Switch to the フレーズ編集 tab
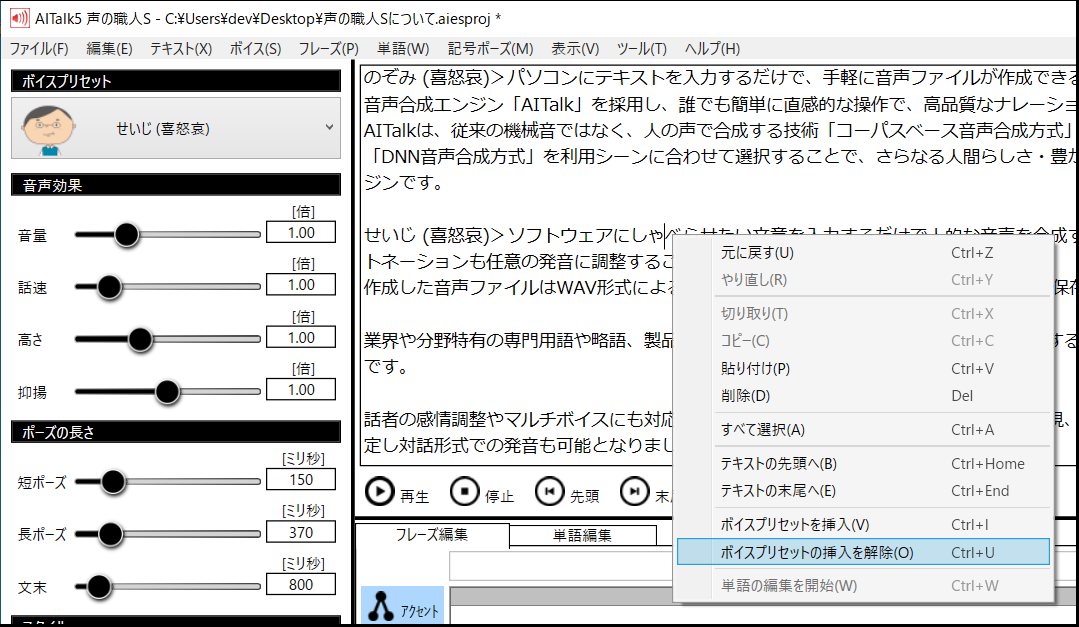The width and height of the screenshot is (1079, 627). pyautogui.click(x=431, y=535)
